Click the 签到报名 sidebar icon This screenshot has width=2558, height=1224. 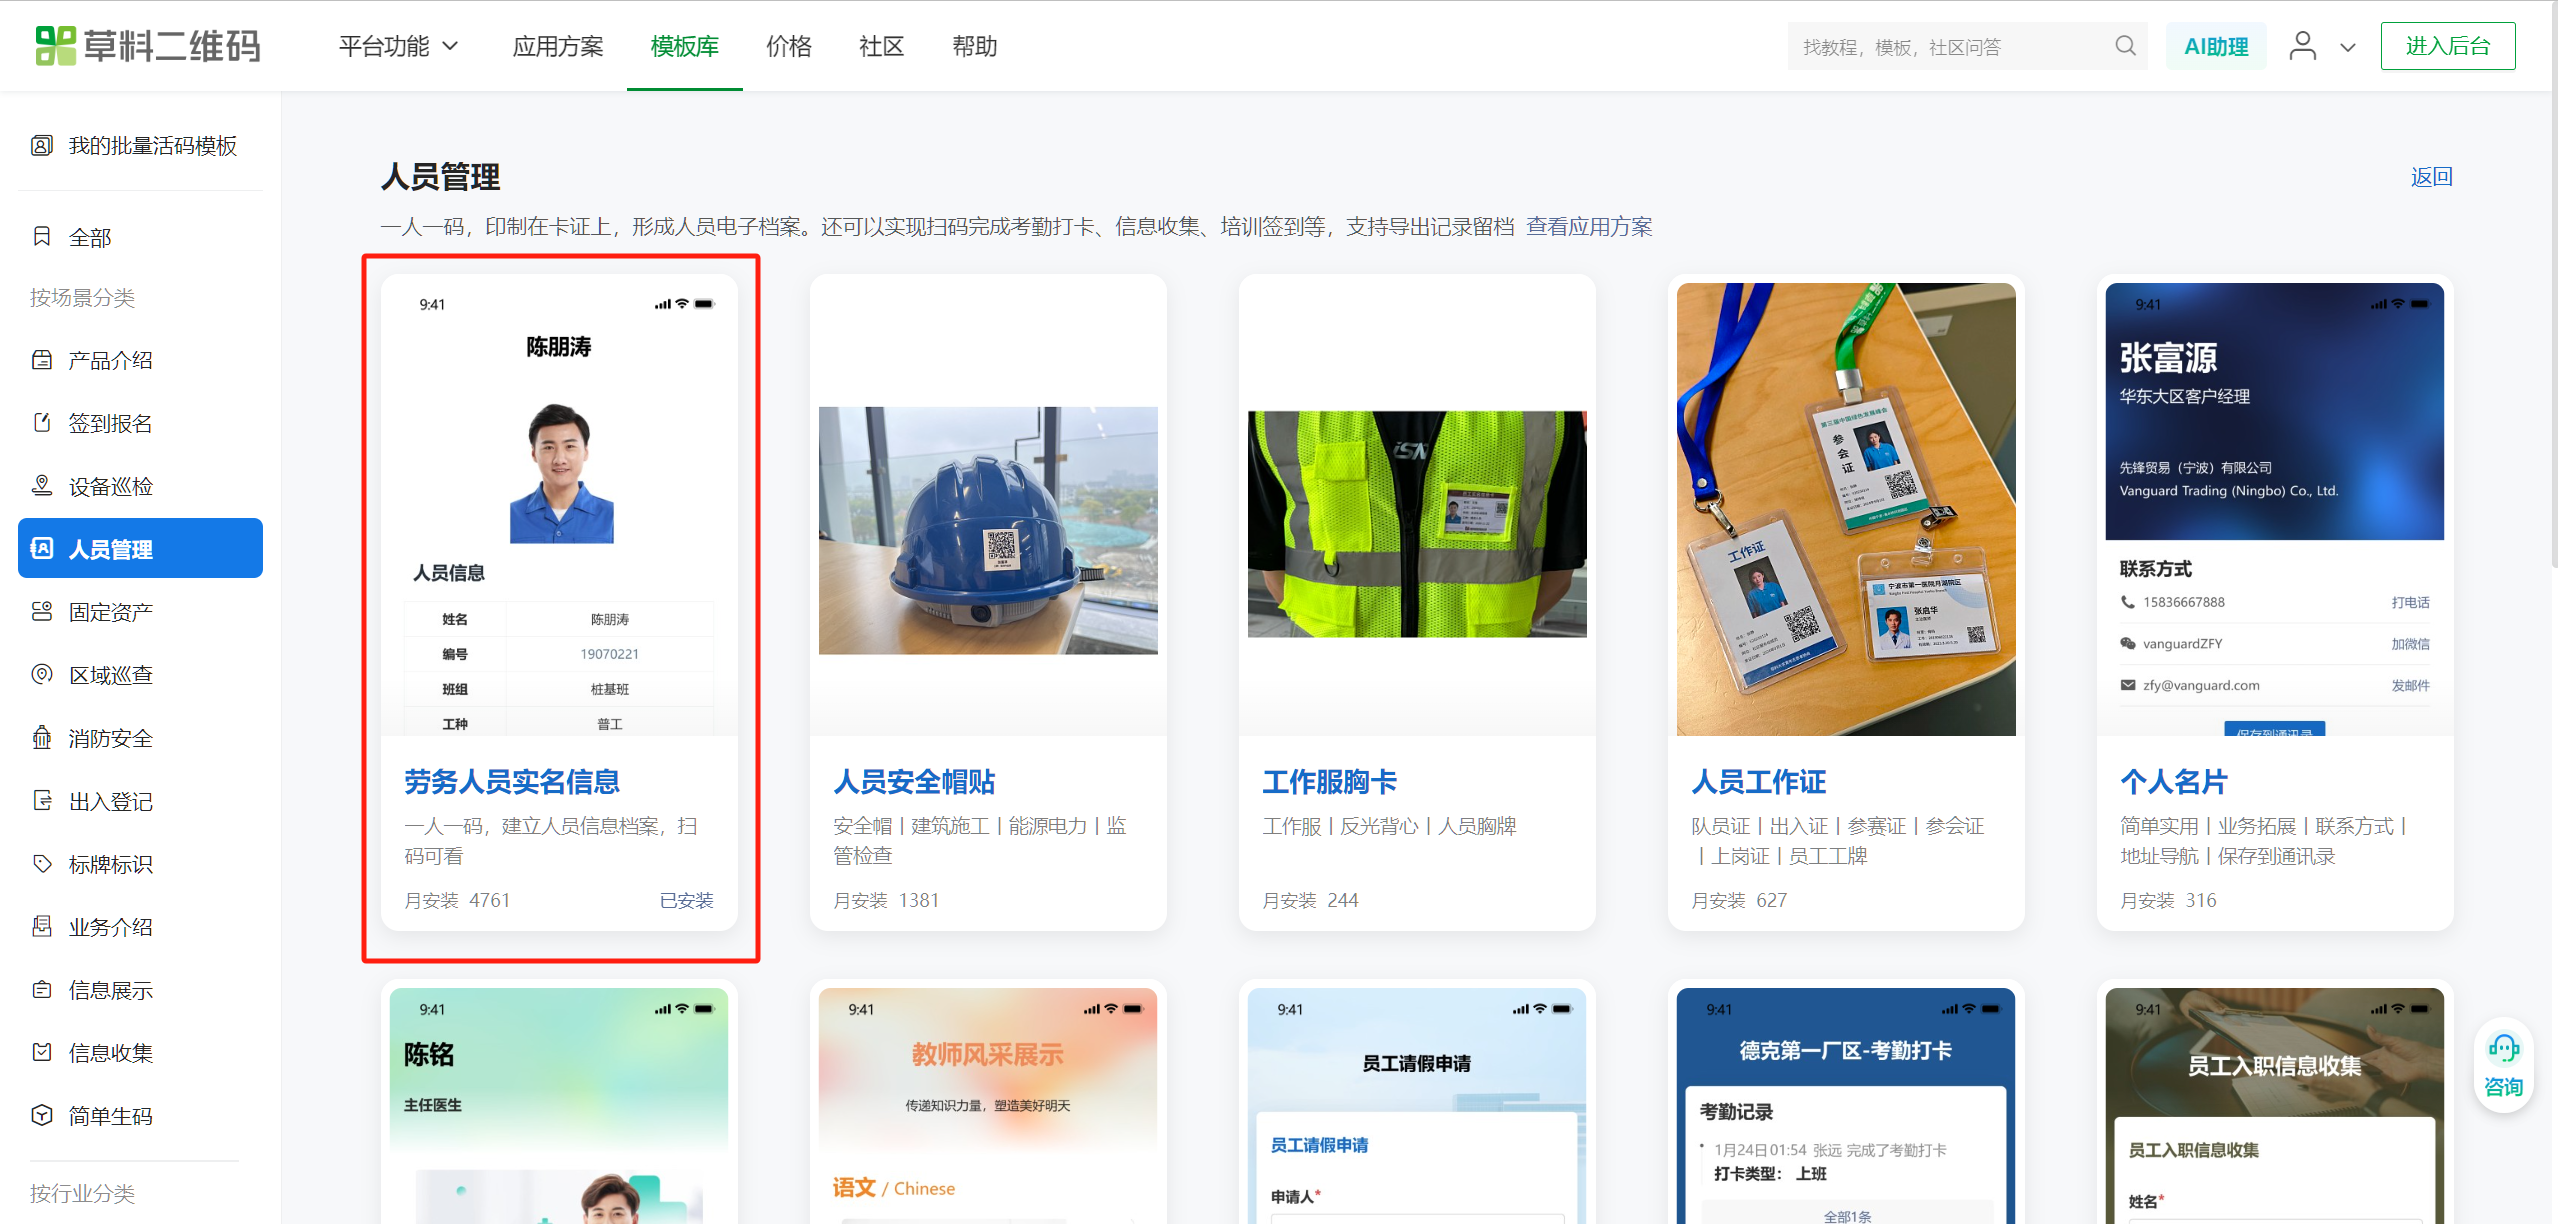(42, 423)
